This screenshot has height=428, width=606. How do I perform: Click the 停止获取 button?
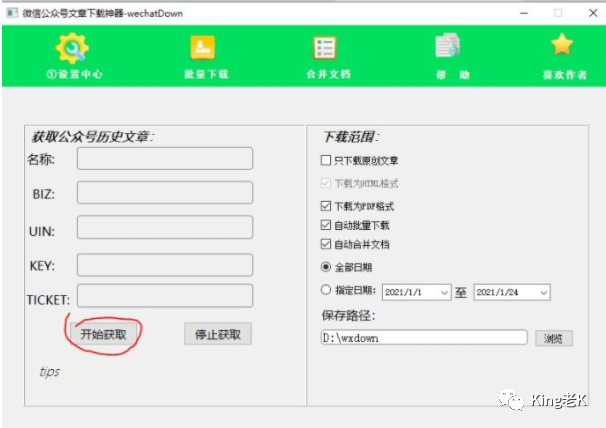(x=218, y=334)
